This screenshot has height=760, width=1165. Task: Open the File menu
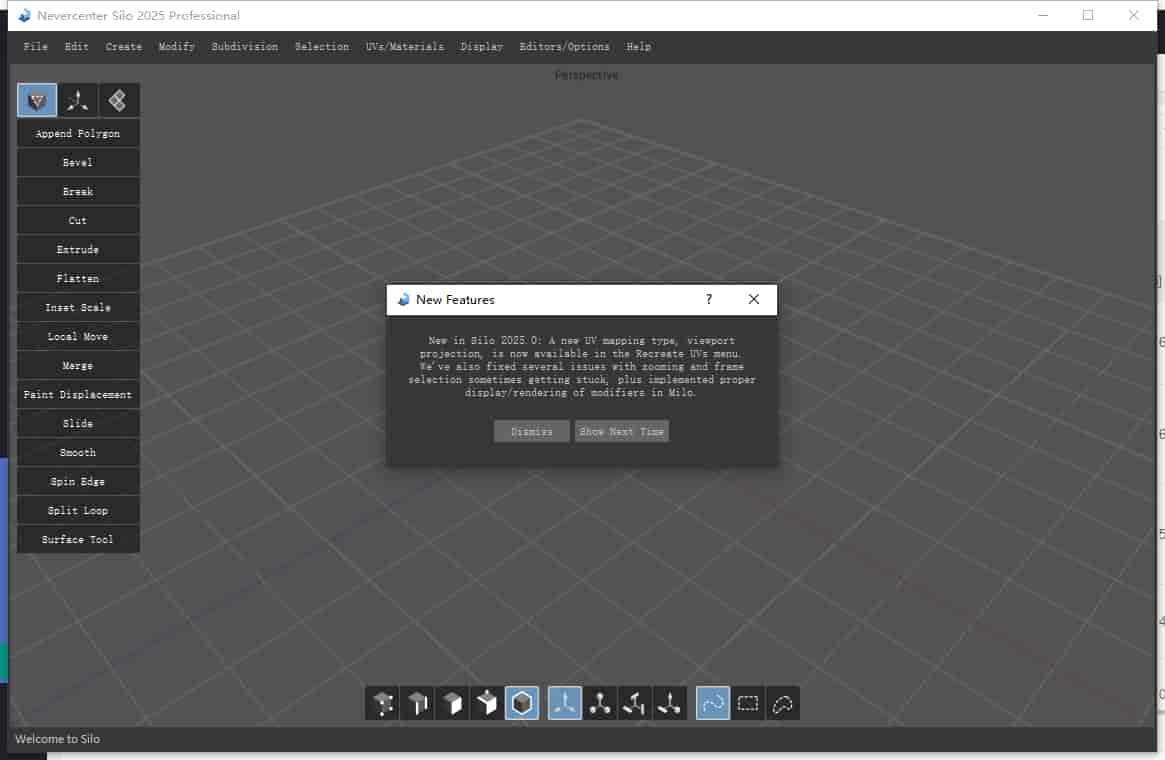click(35, 47)
